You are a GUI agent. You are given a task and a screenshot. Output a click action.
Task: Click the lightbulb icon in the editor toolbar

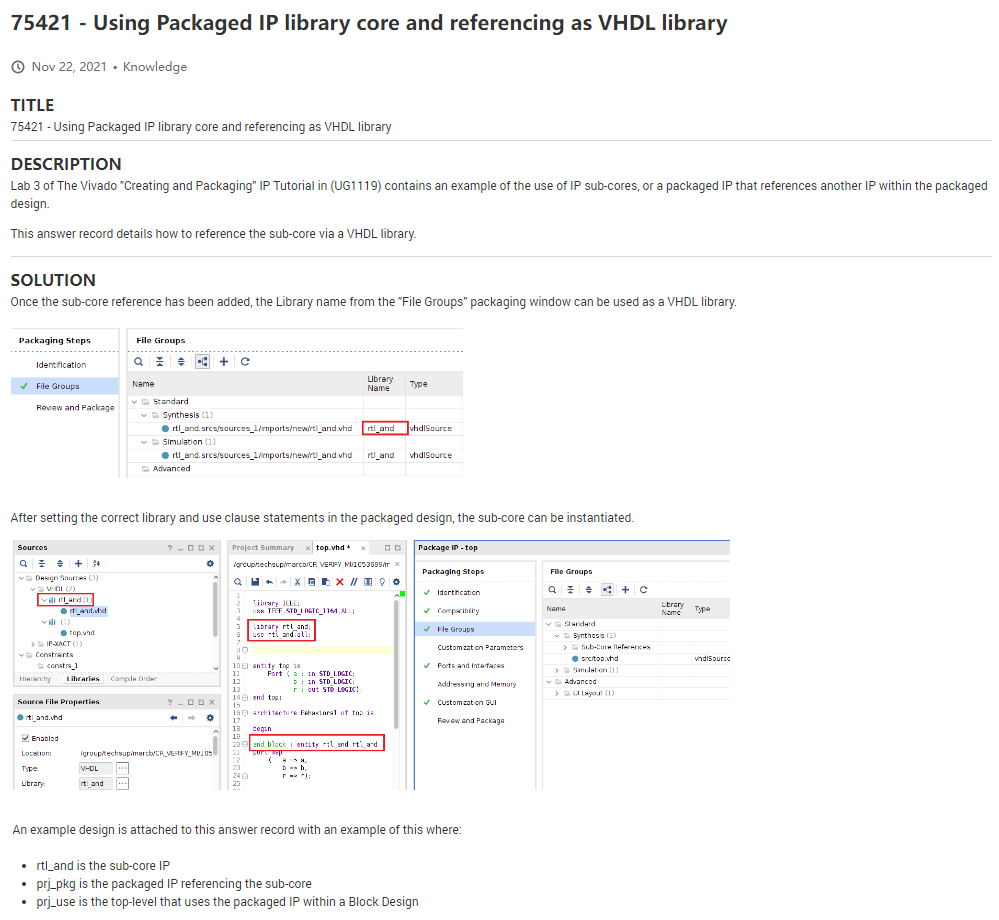(x=382, y=582)
